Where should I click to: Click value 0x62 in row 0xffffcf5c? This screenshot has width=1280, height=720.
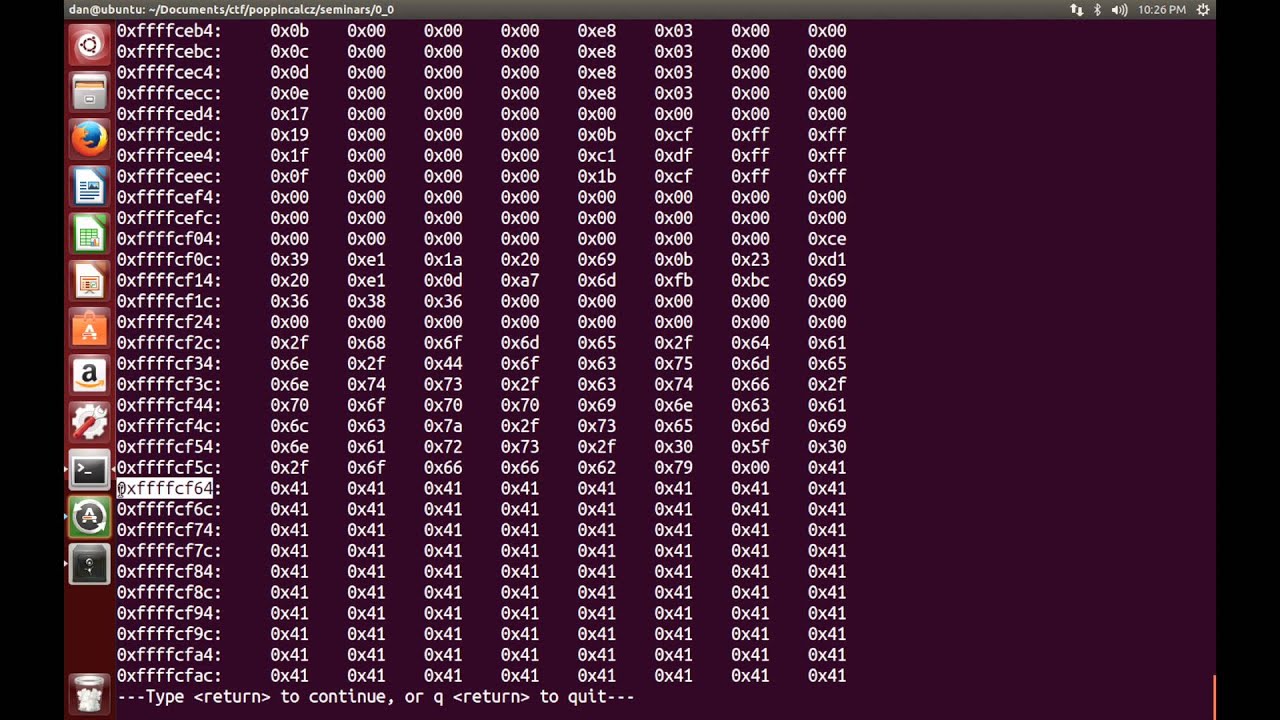click(x=596, y=468)
